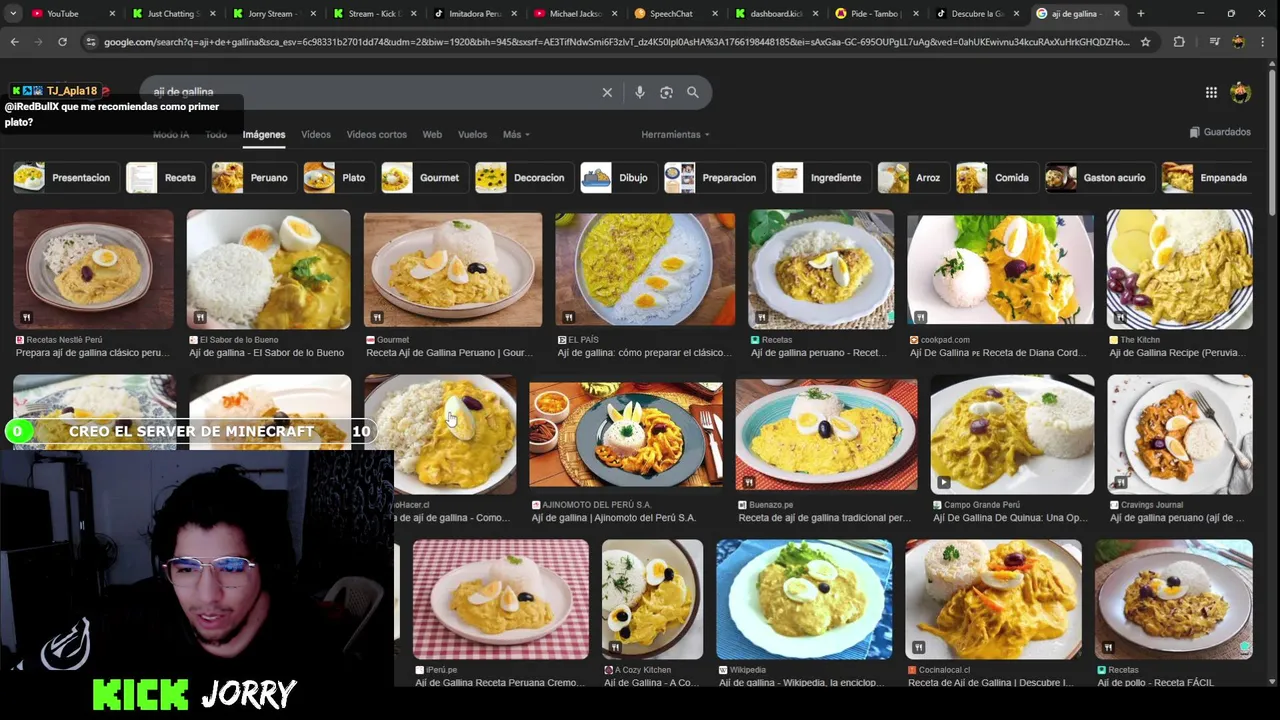The height and width of the screenshot is (720, 1280).
Task: Open the Cravings Journal image thumbnail
Action: [1179, 435]
